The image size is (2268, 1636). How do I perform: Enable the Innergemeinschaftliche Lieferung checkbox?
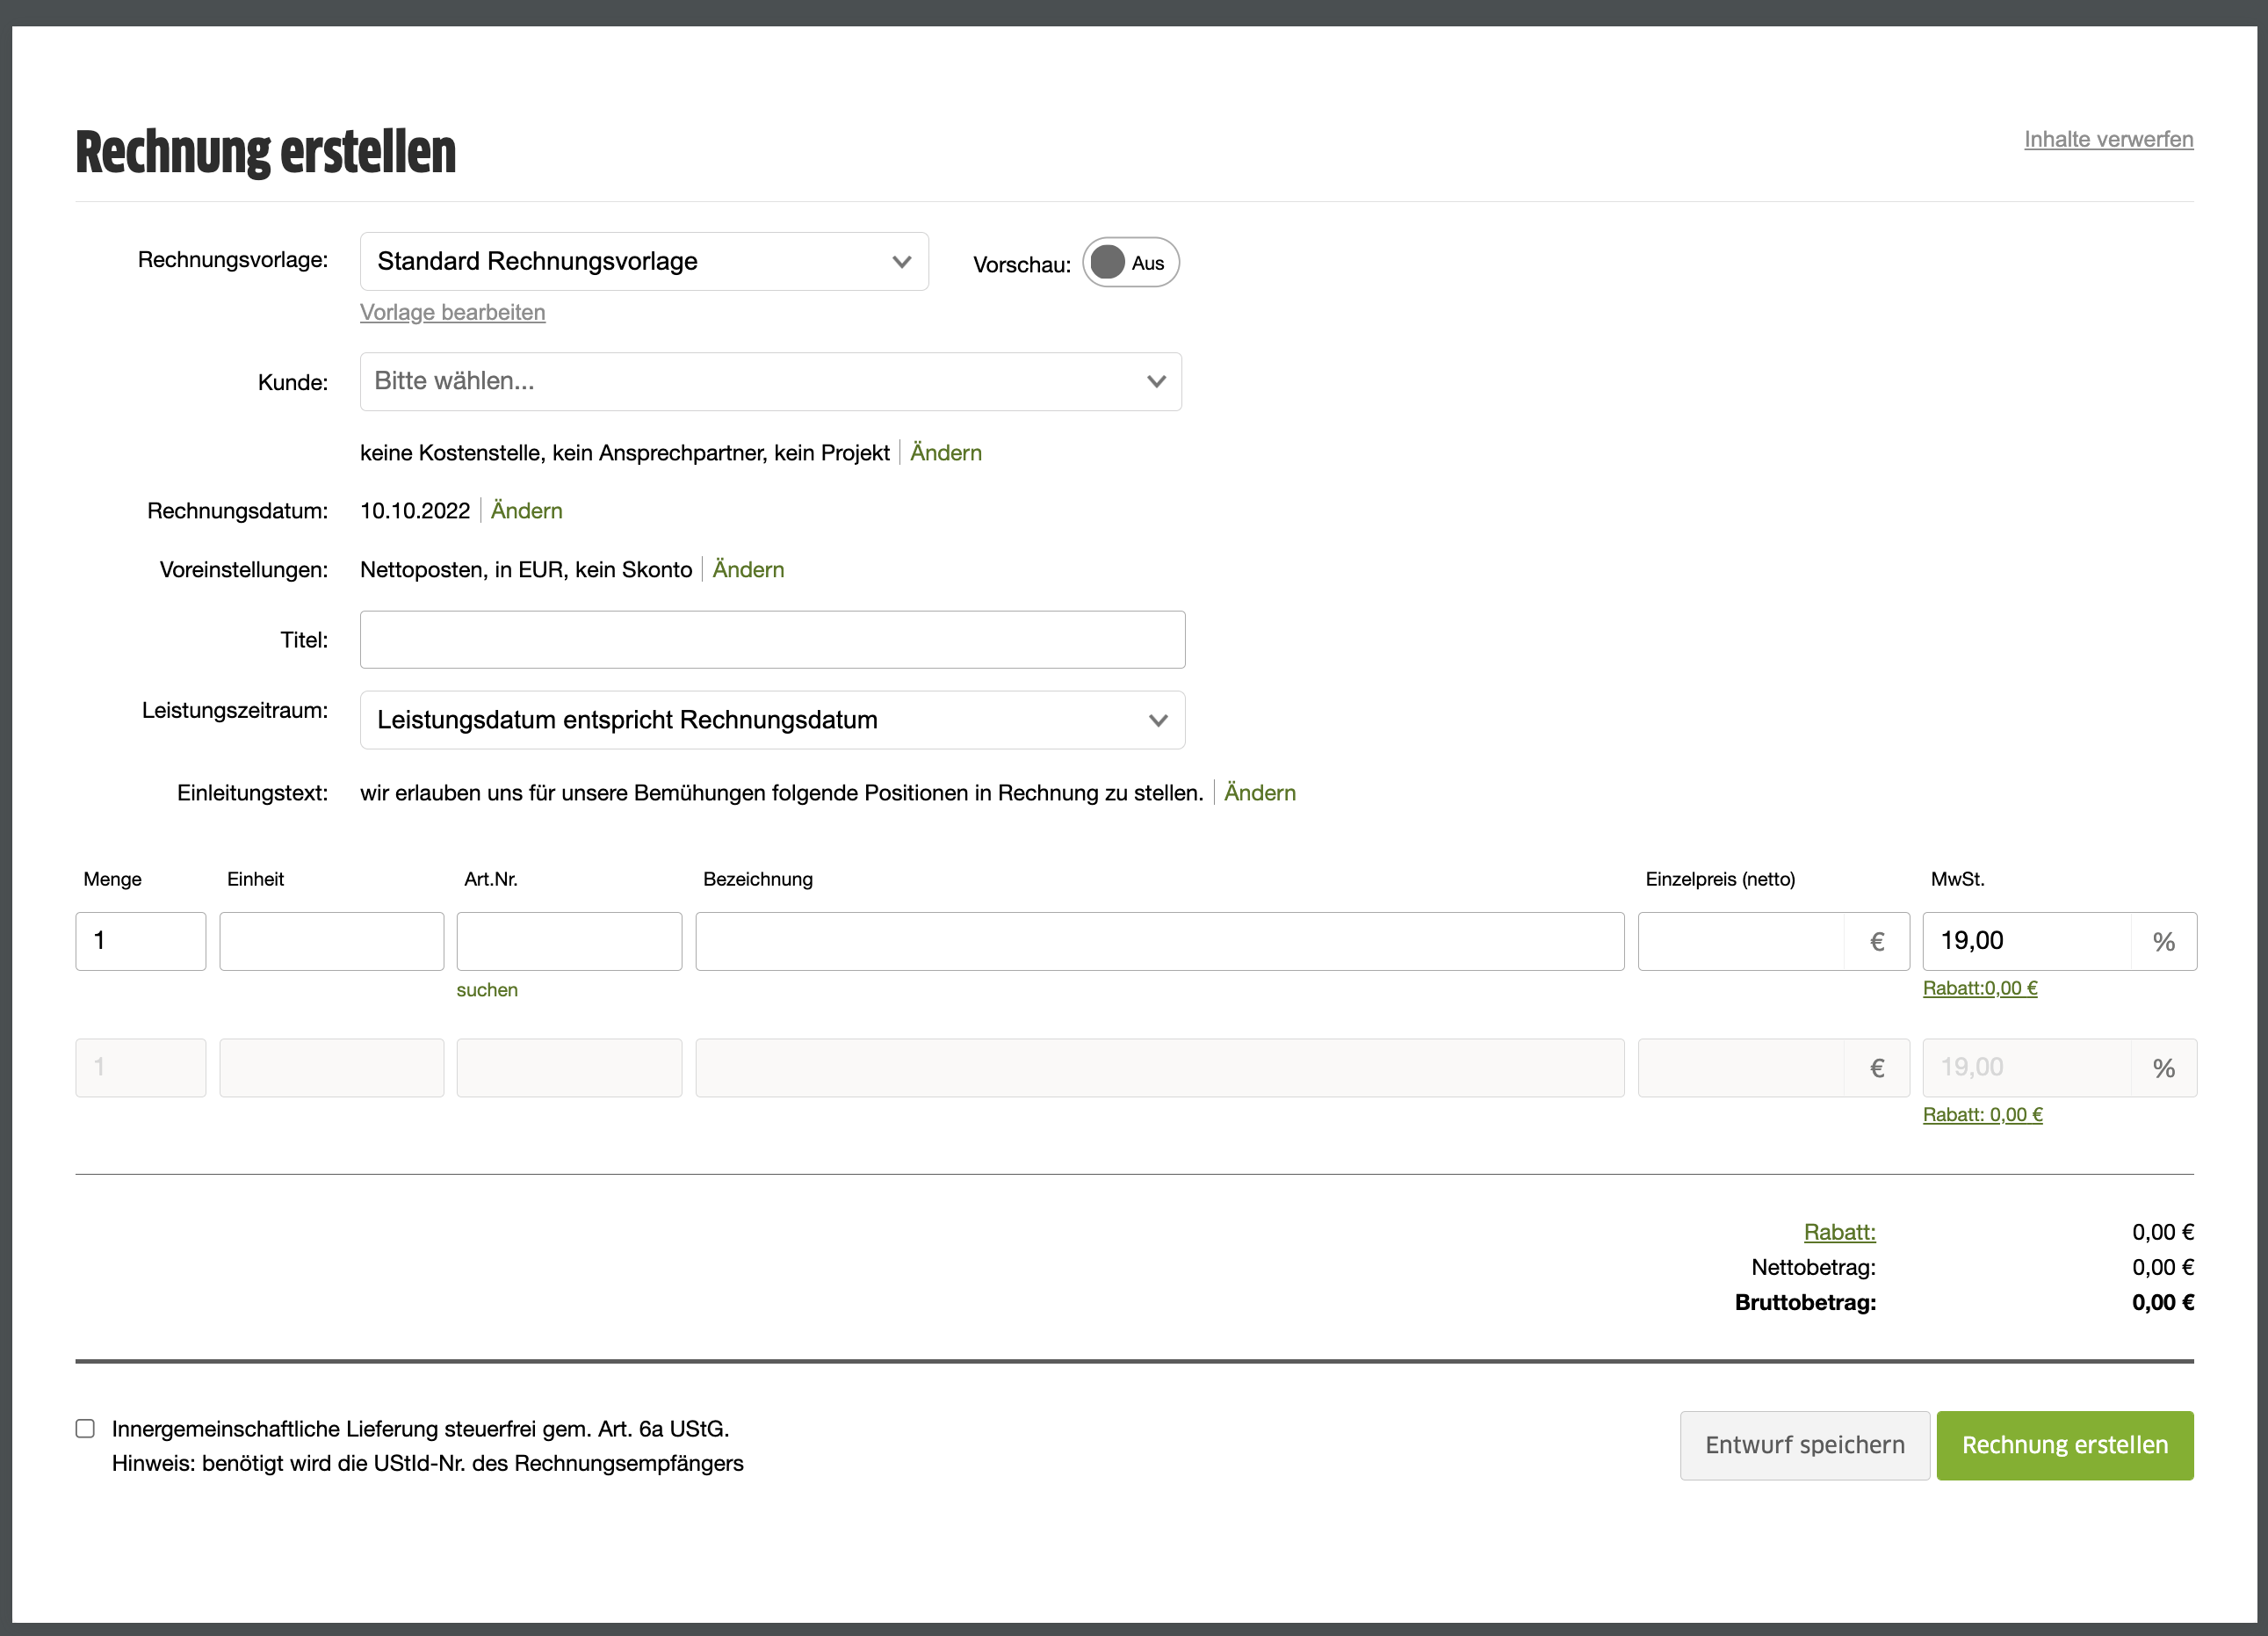point(86,1428)
